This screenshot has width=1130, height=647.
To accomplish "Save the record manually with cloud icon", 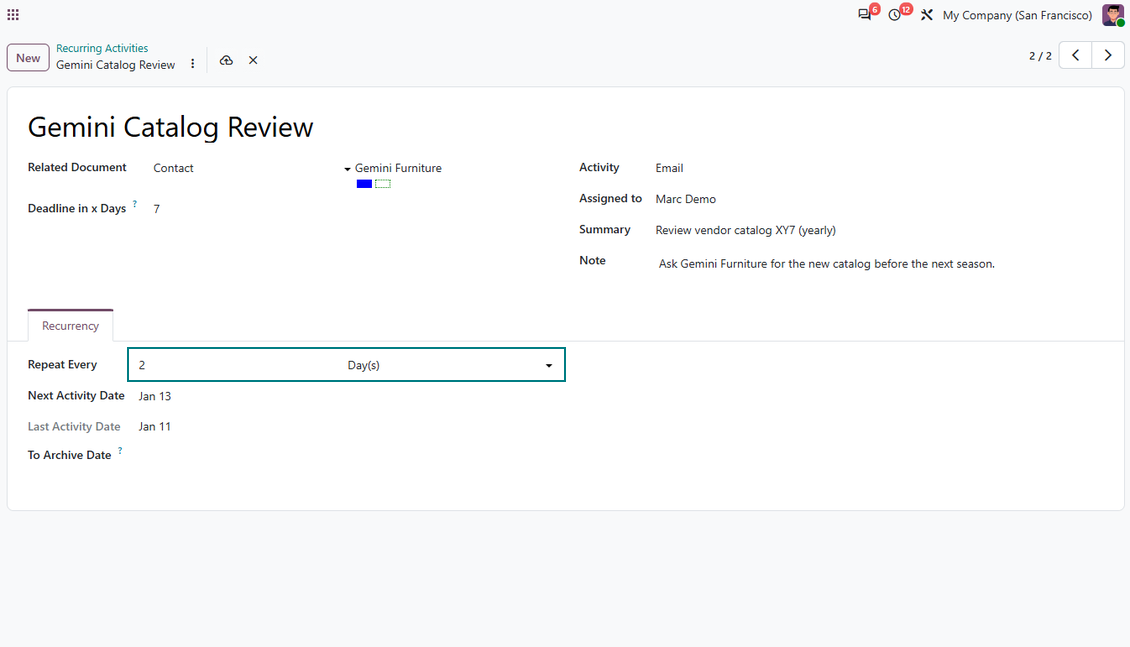I will coord(226,61).
